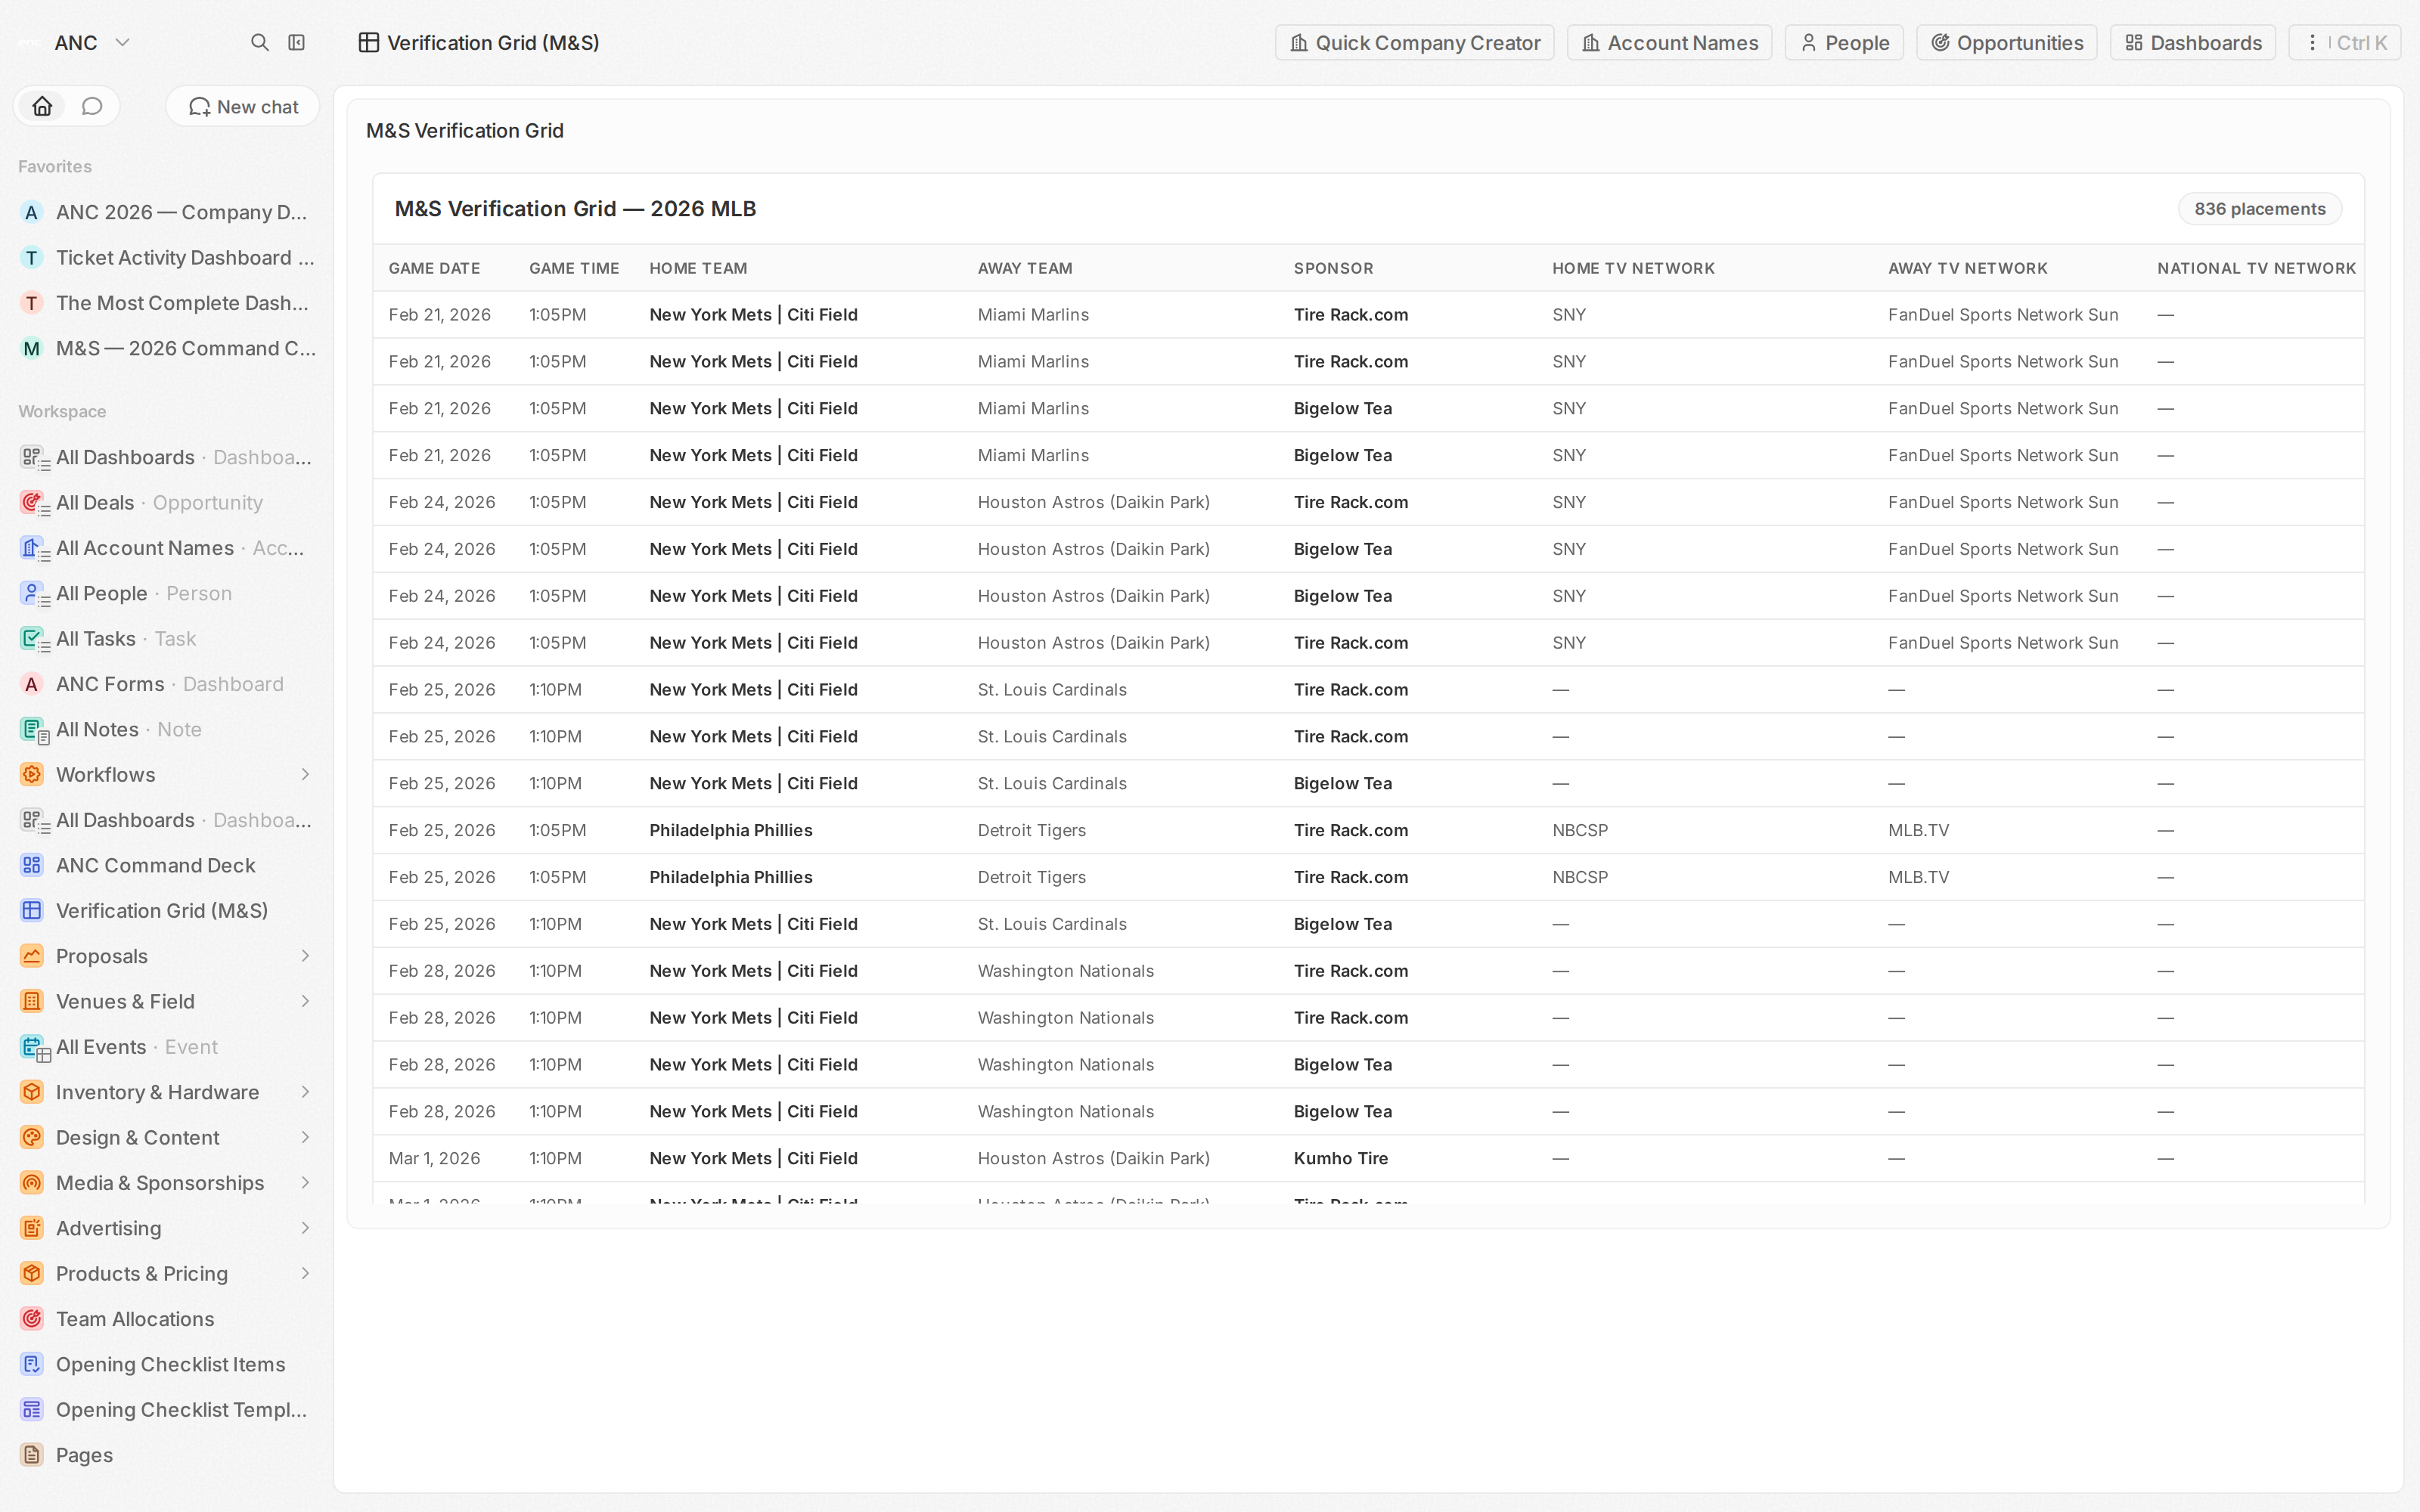Expand the Advertising chevron
The height and width of the screenshot is (1512, 2420).
pyautogui.click(x=306, y=1228)
